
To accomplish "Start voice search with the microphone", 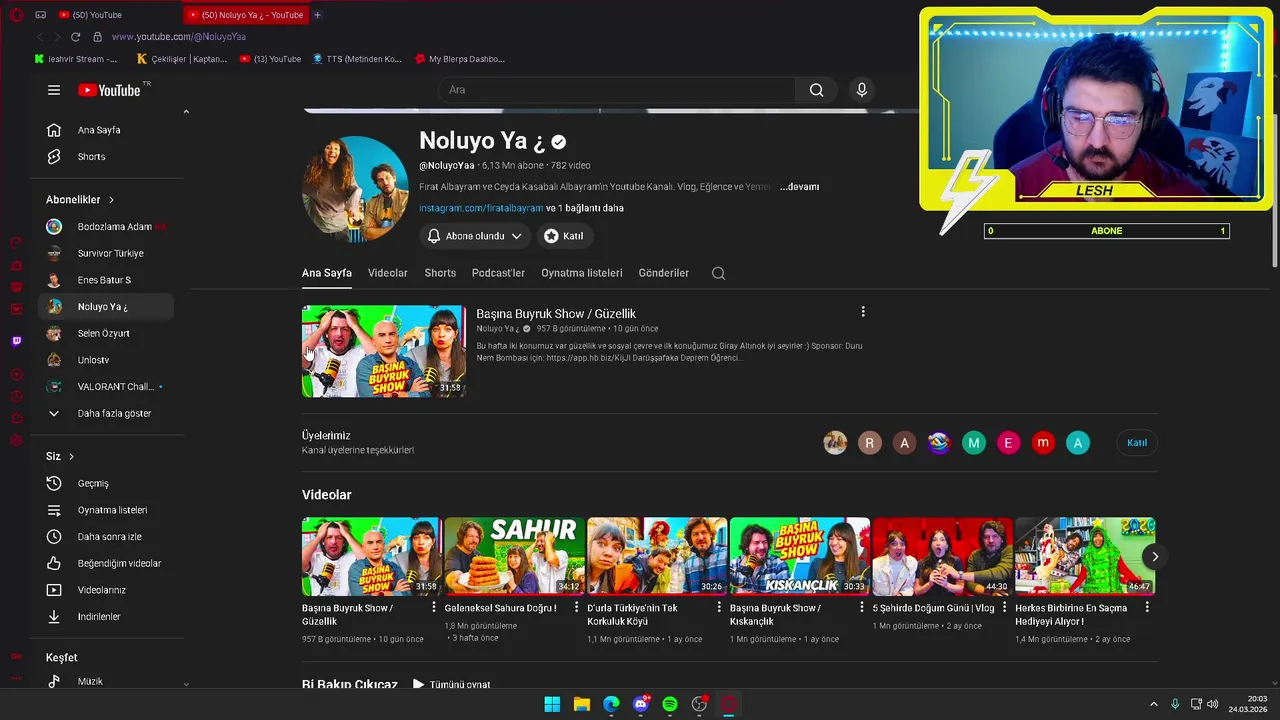I will (x=862, y=90).
